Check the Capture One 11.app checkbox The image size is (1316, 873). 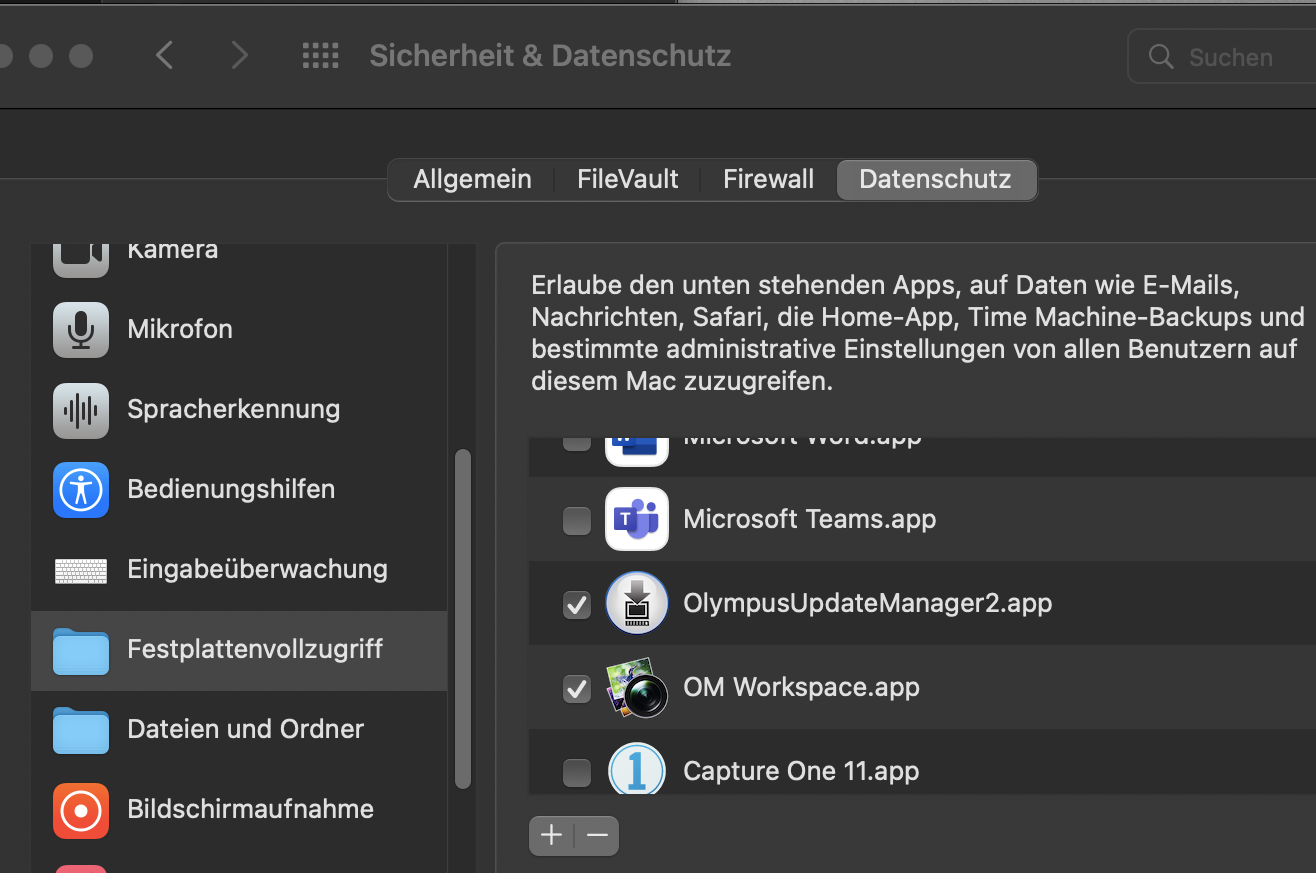click(577, 772)
